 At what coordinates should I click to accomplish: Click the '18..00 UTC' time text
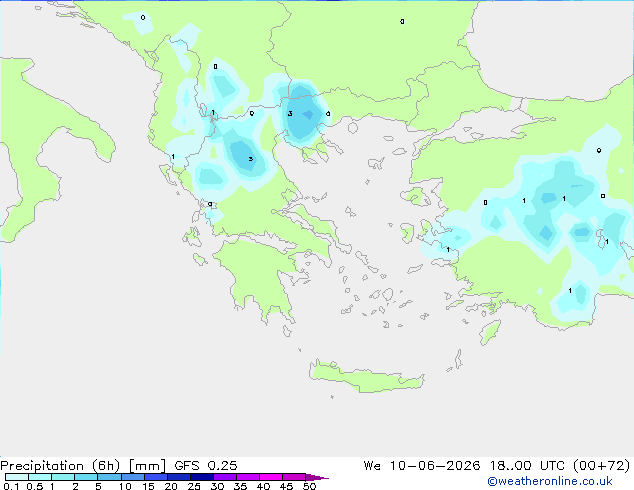[x=527, y=466]
